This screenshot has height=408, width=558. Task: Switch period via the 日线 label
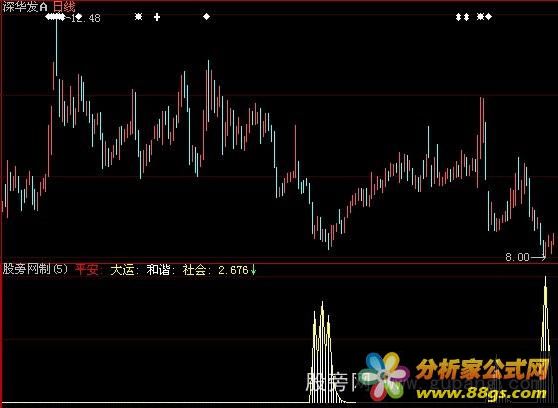pos(64,6)
